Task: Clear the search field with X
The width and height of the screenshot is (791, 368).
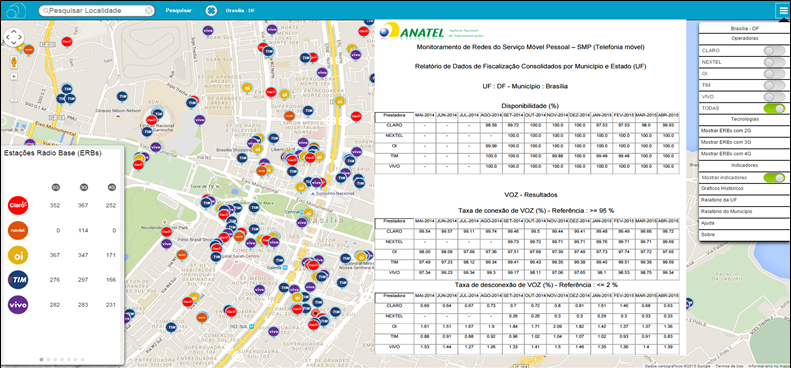Action: coord(149,10)
